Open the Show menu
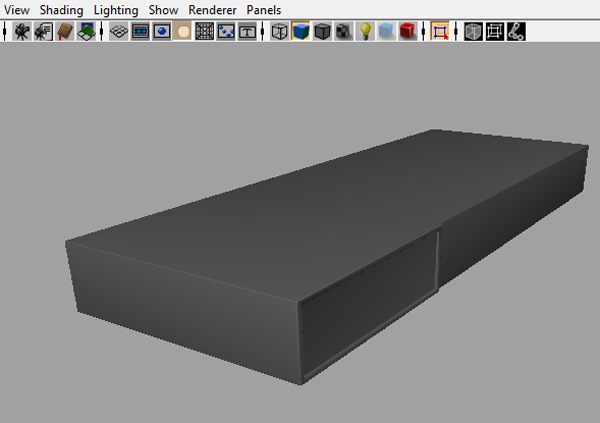This screenshot has width=600, height=423. click(163, 10)
